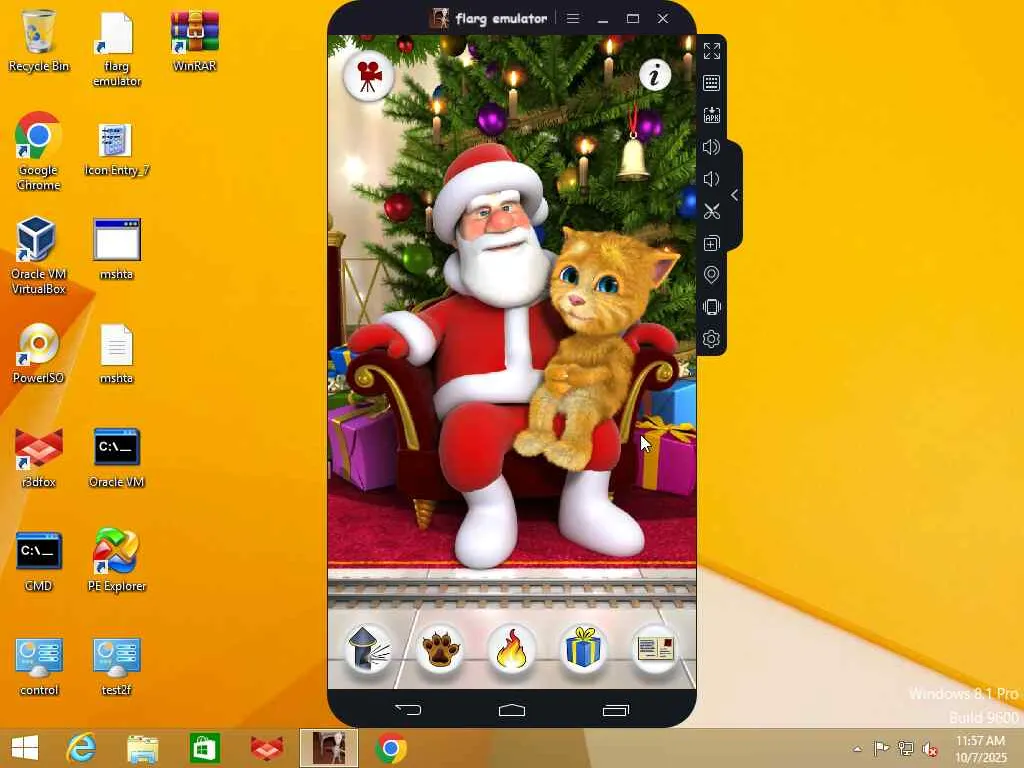Tap the blue gift box button

coord(583,649)
